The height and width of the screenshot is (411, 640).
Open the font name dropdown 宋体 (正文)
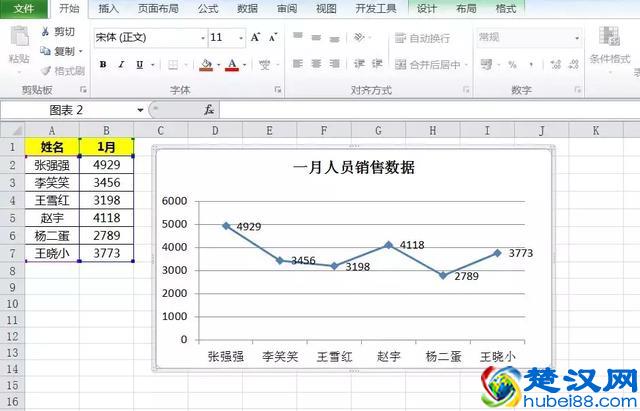[x=203, y=38]
